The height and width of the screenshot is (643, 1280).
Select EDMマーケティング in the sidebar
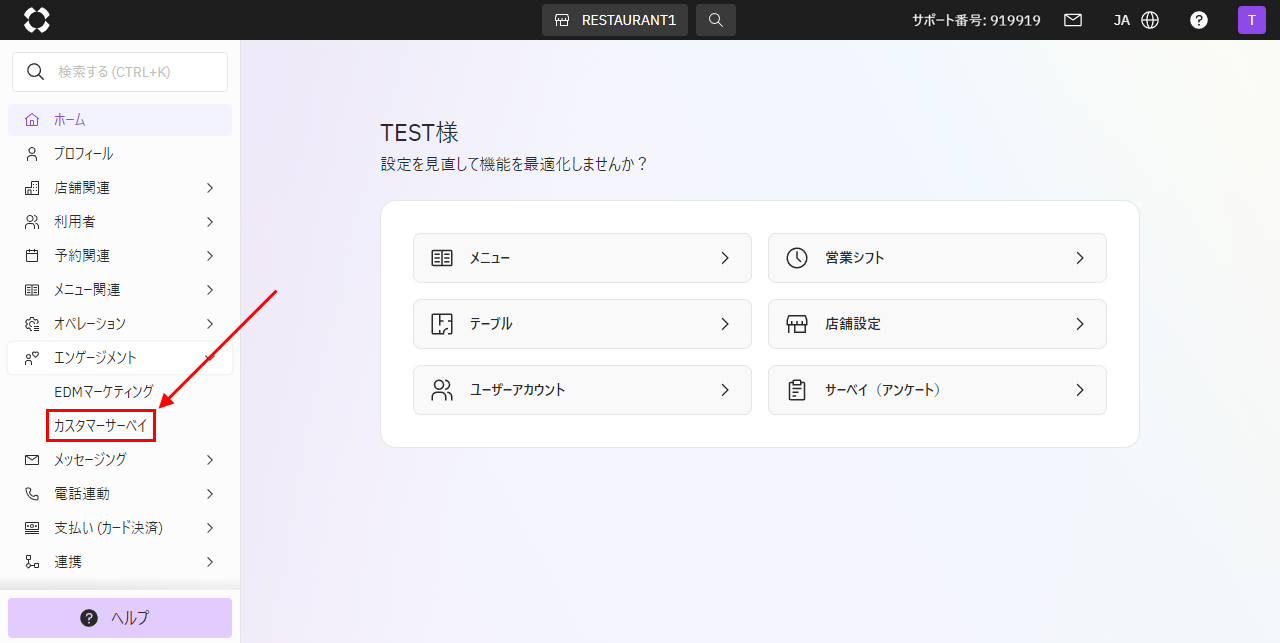104,392
